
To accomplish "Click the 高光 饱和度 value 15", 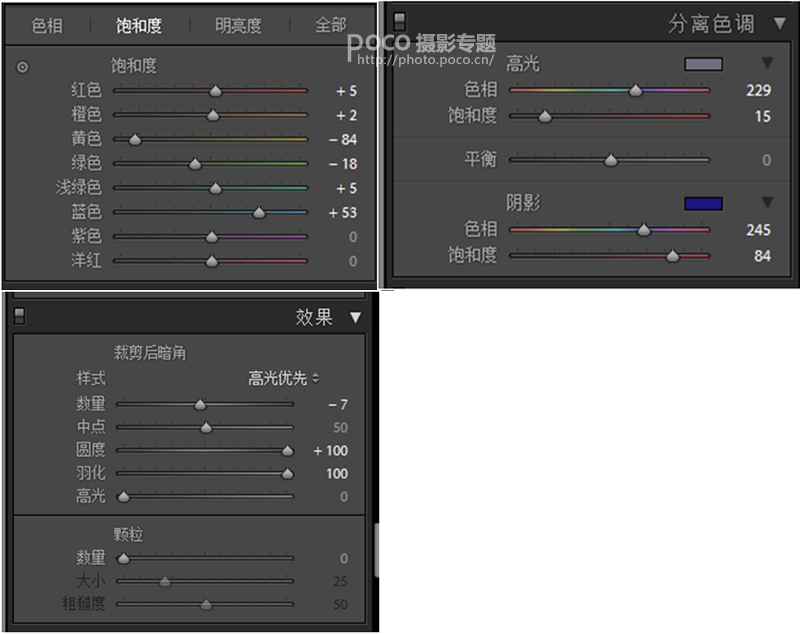I will 763,117.
